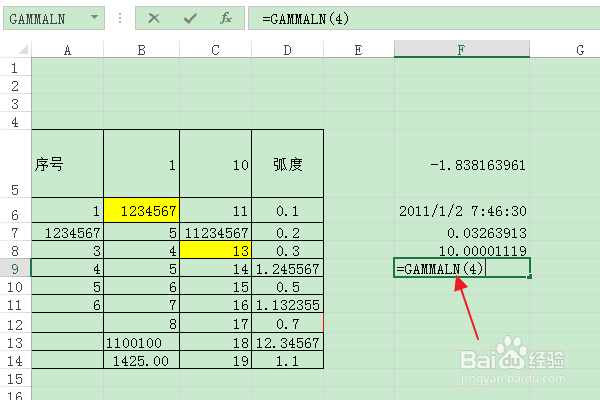Confirm the formula with checkmark icon

click(x=190, y=18)
